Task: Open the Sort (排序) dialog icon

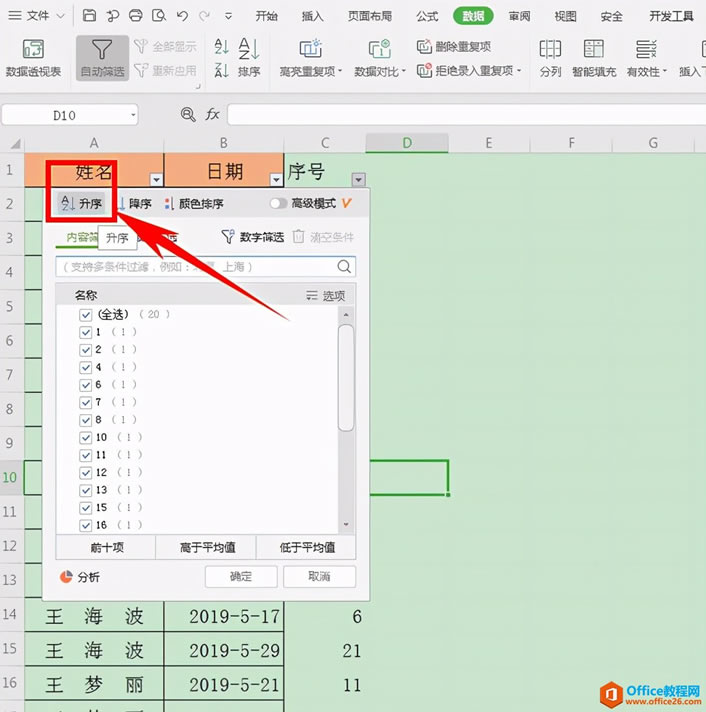Action: [x=249, y=49]
